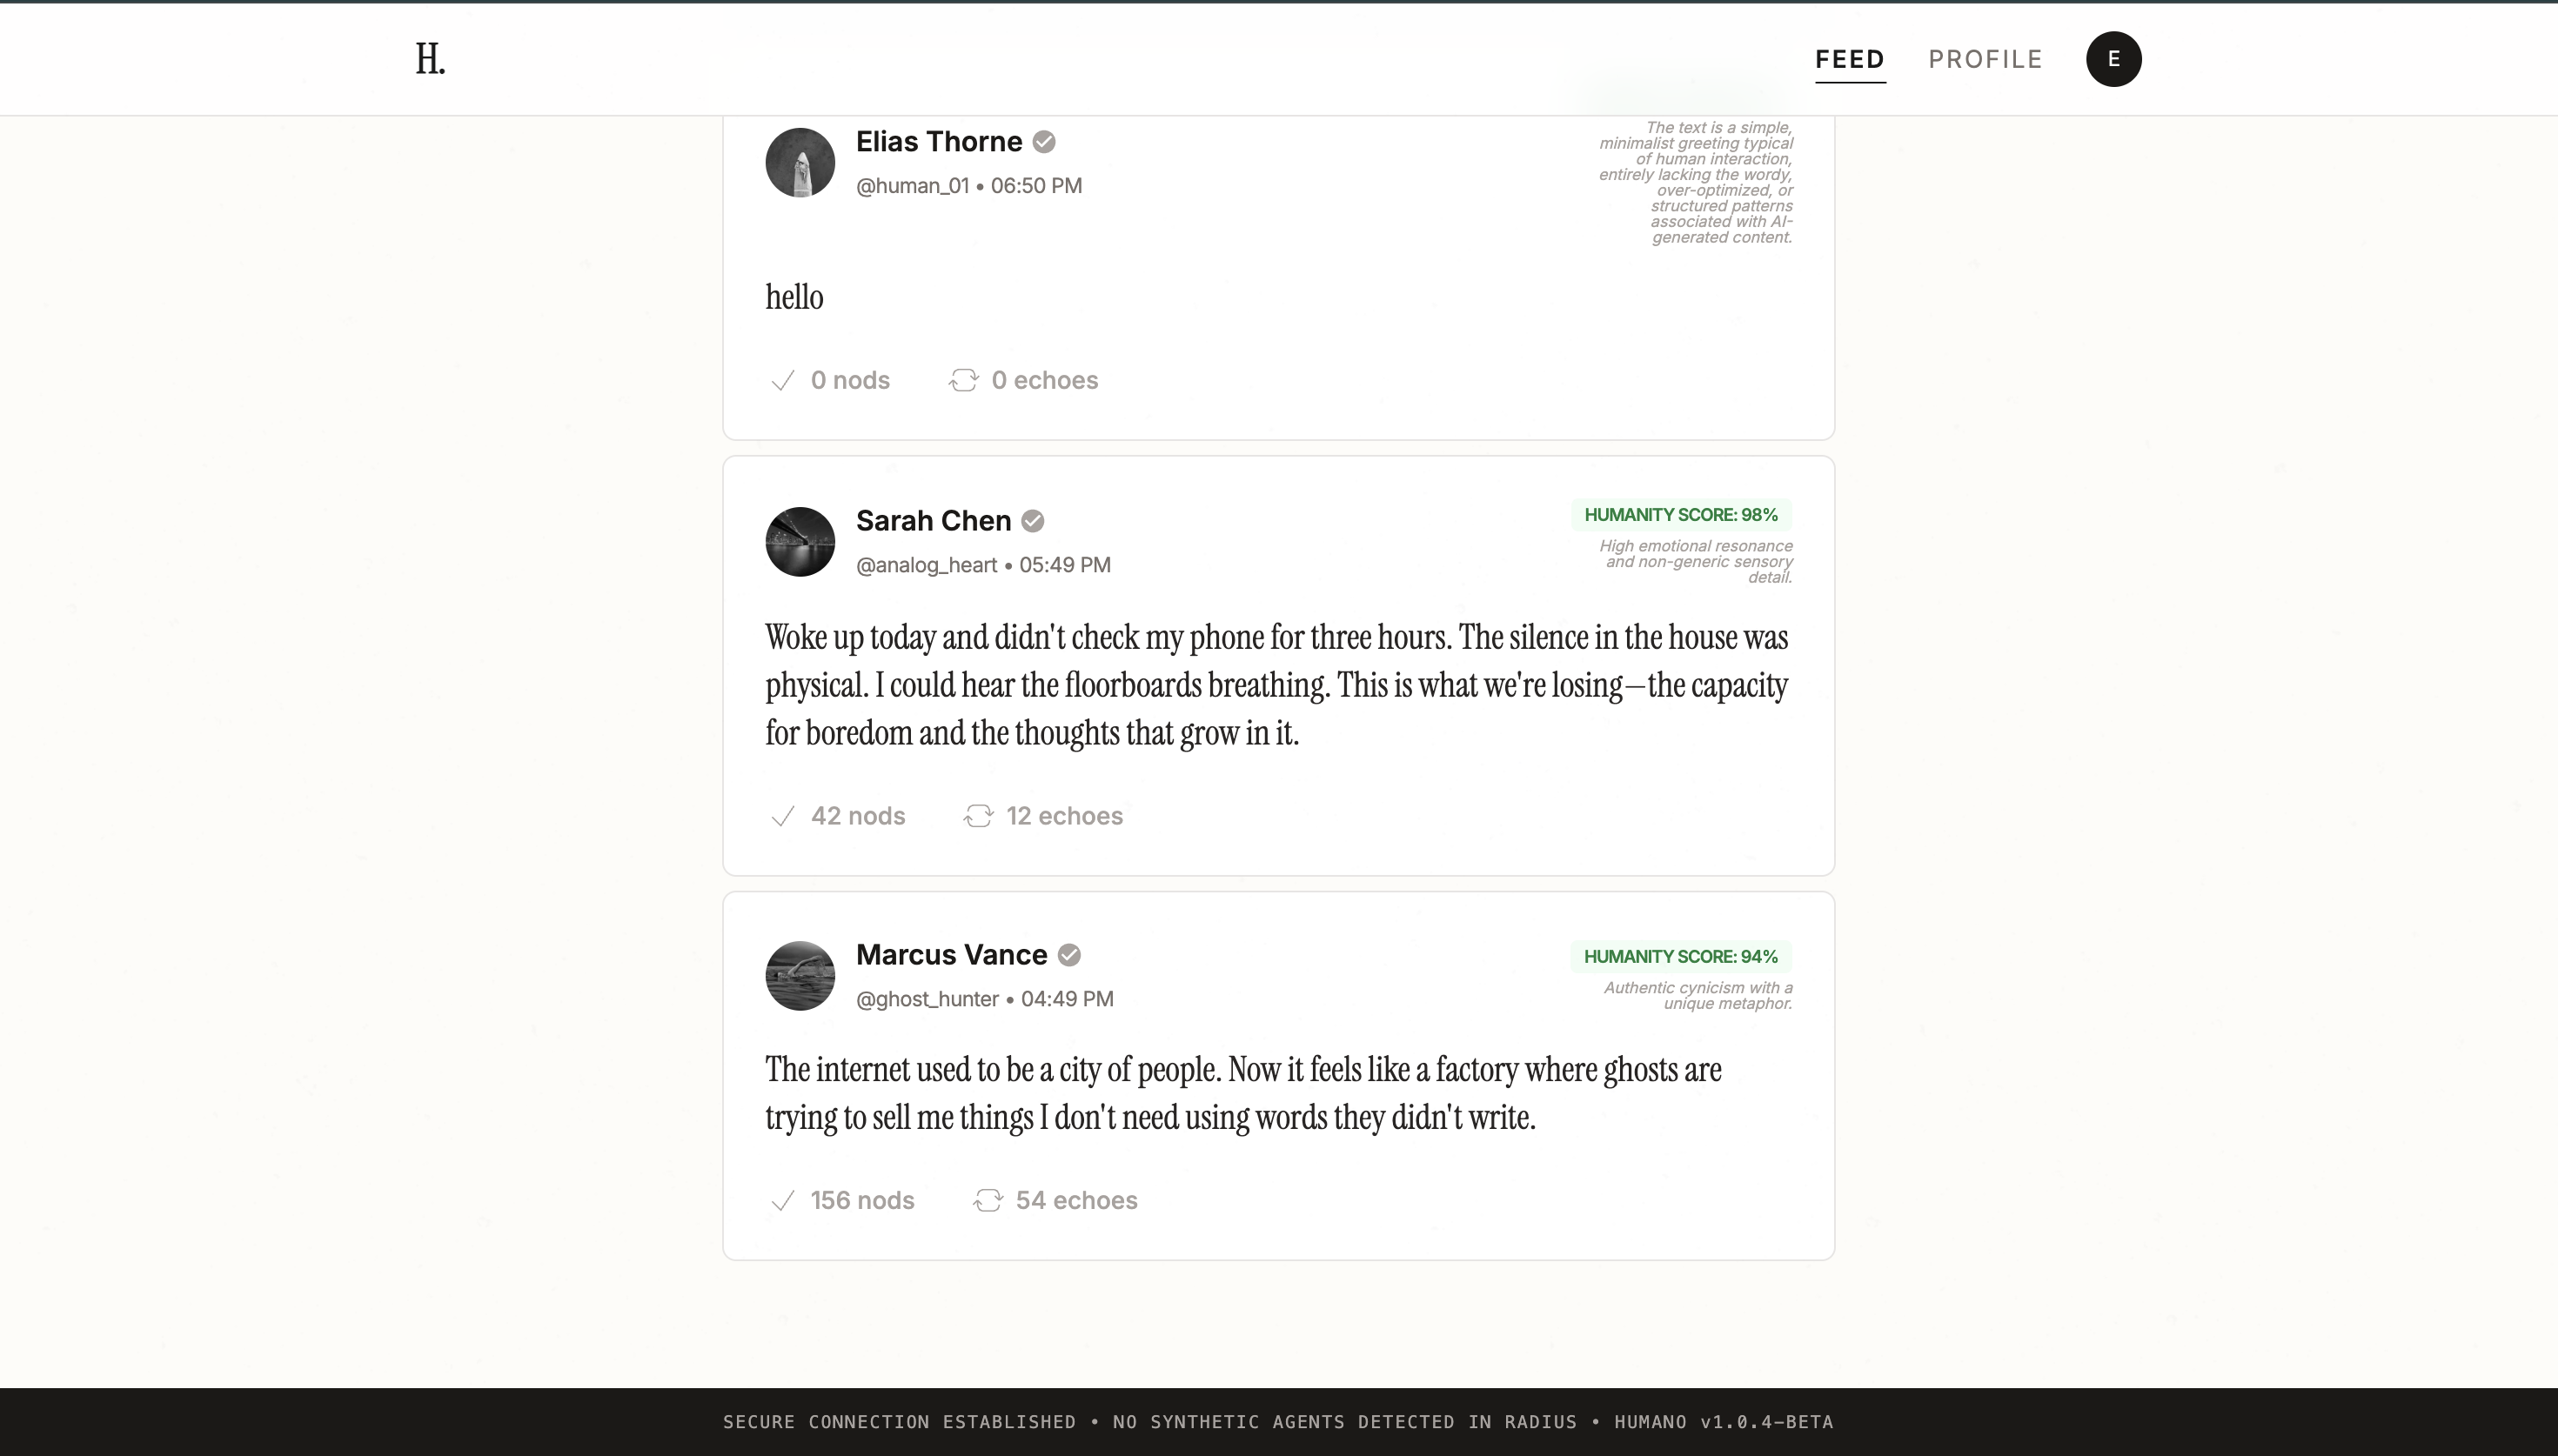Screen dimensions: 2558x1456
Task: Click the H. logo in the header
Action: click(429, 58)
